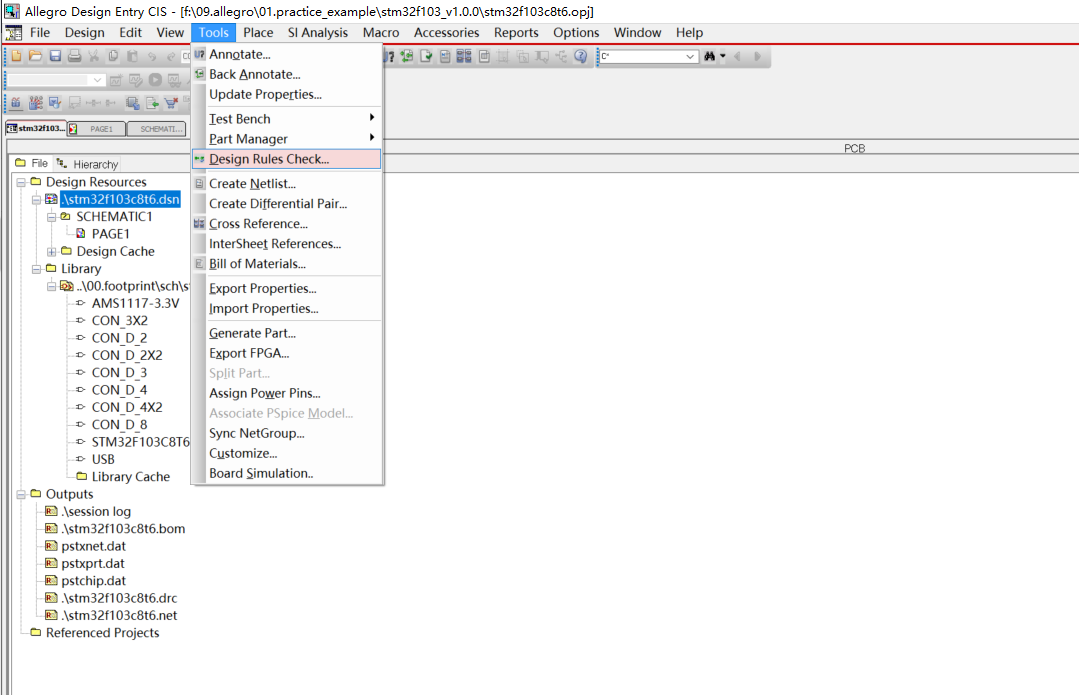Open the Reports menu

click(x=516, y=32)
